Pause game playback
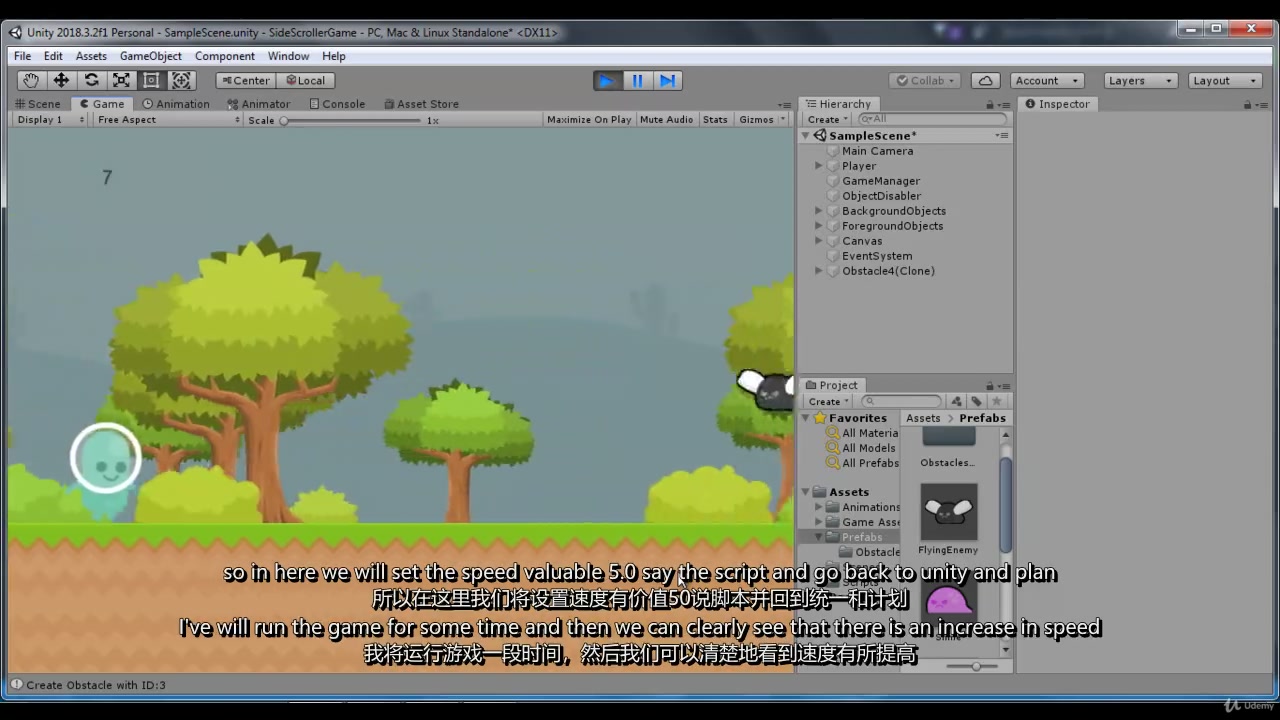Image resolution: width=1280 pixels, height=720 pixels. [637, 80]
